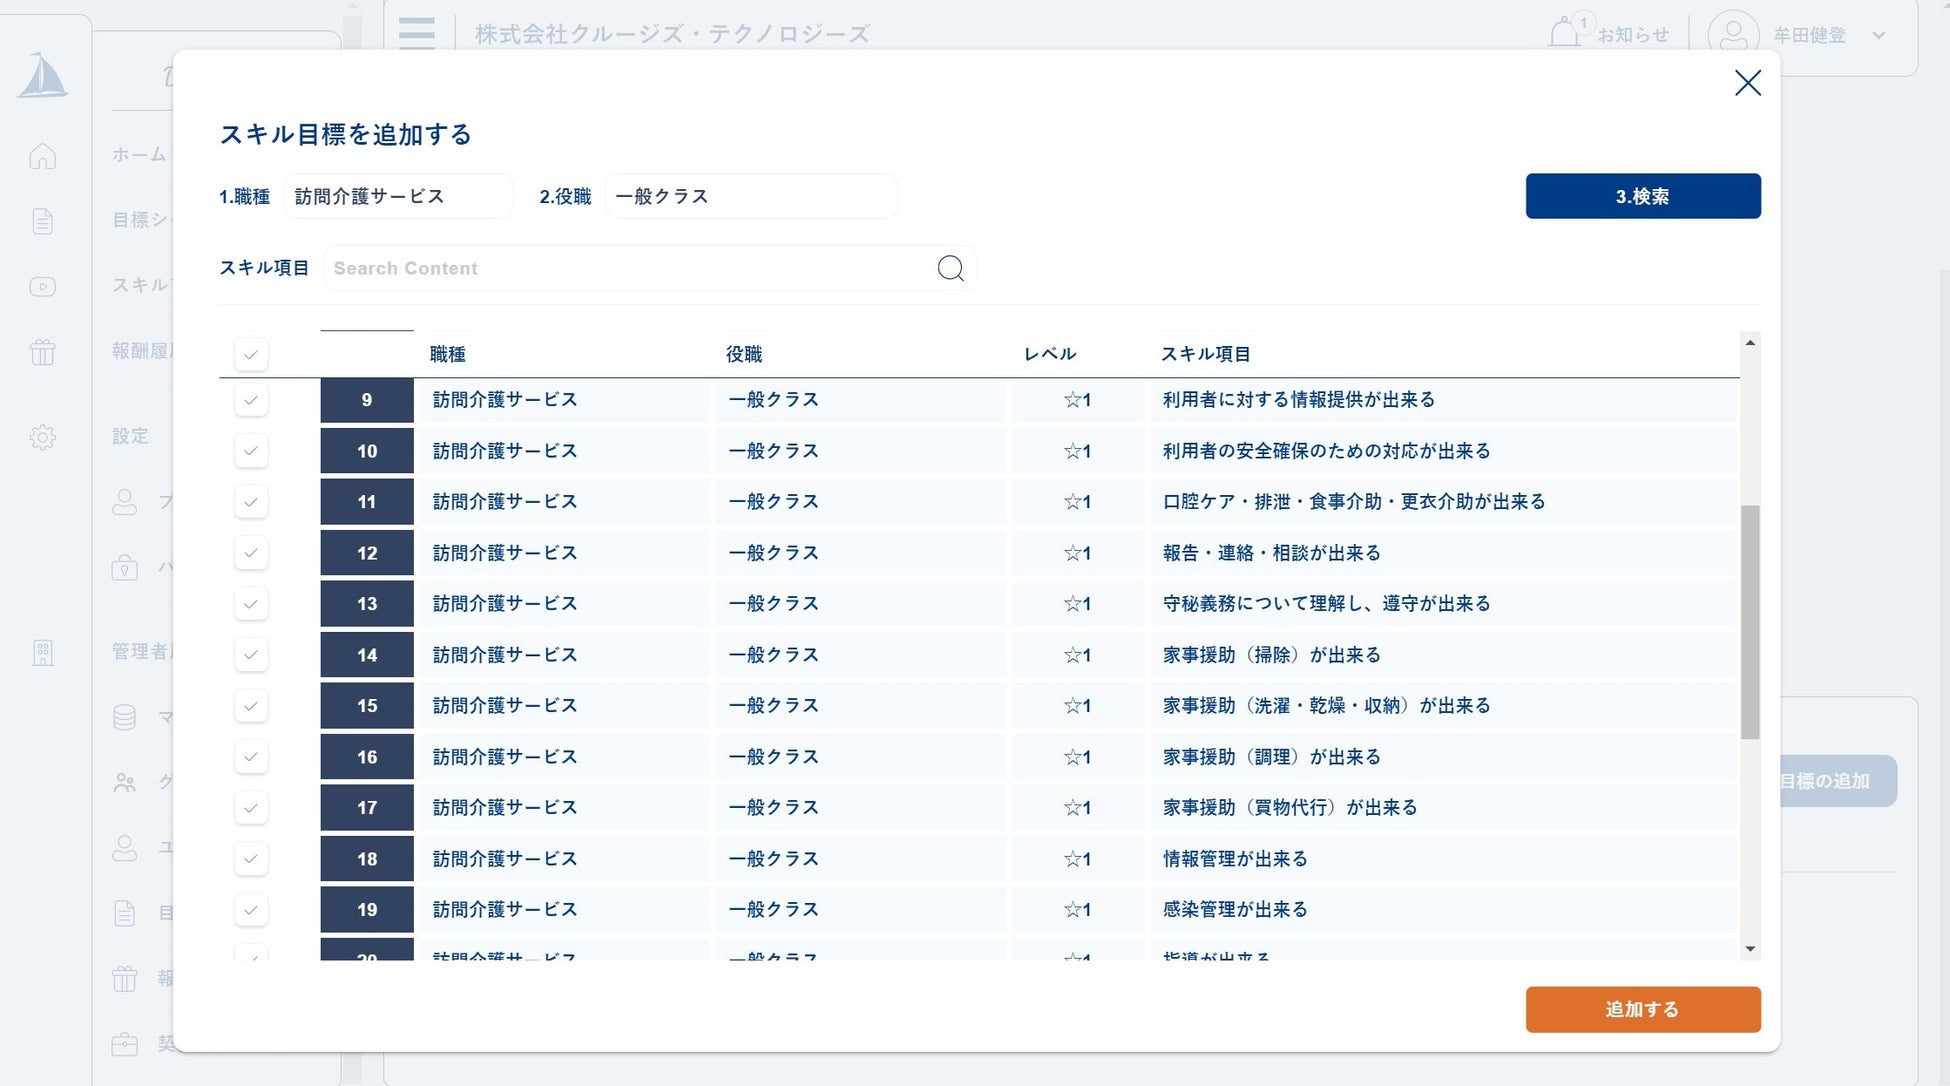This screenshot has height=1086, width=1950.
Task: Click the home icon in left sidebar
Action: [42, 156]
